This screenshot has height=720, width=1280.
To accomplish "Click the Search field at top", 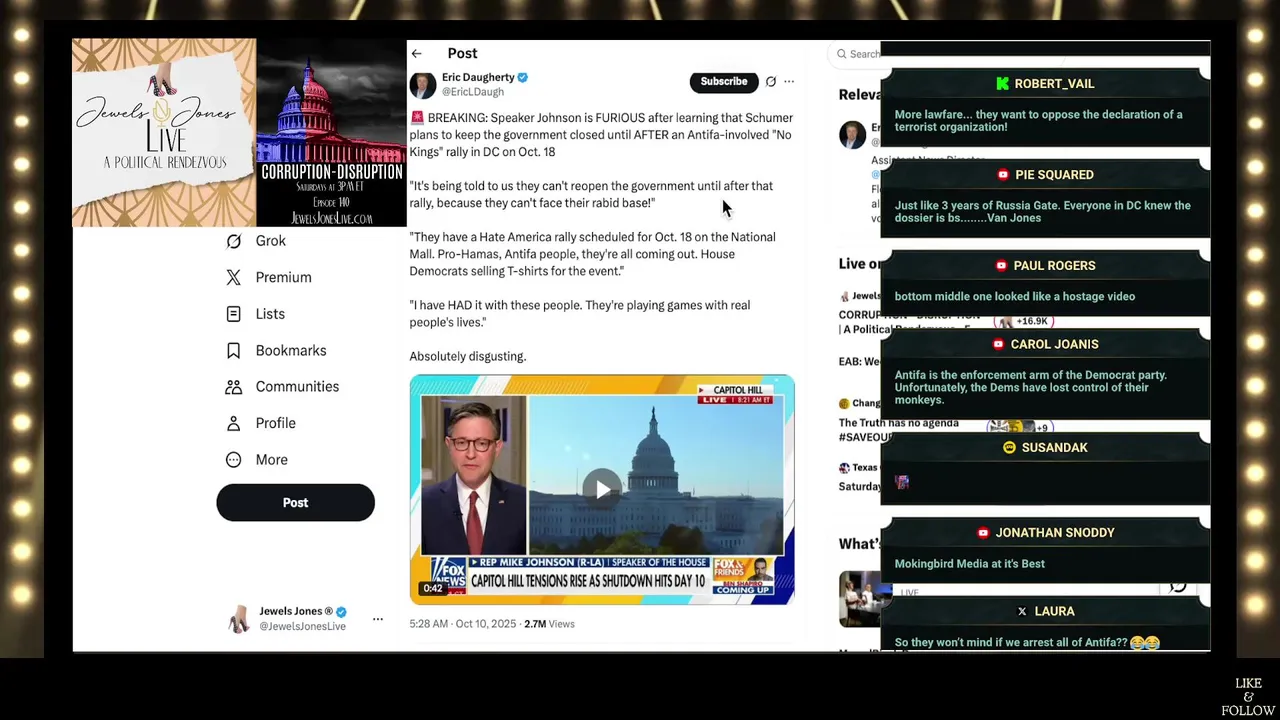I will (856, 54).
